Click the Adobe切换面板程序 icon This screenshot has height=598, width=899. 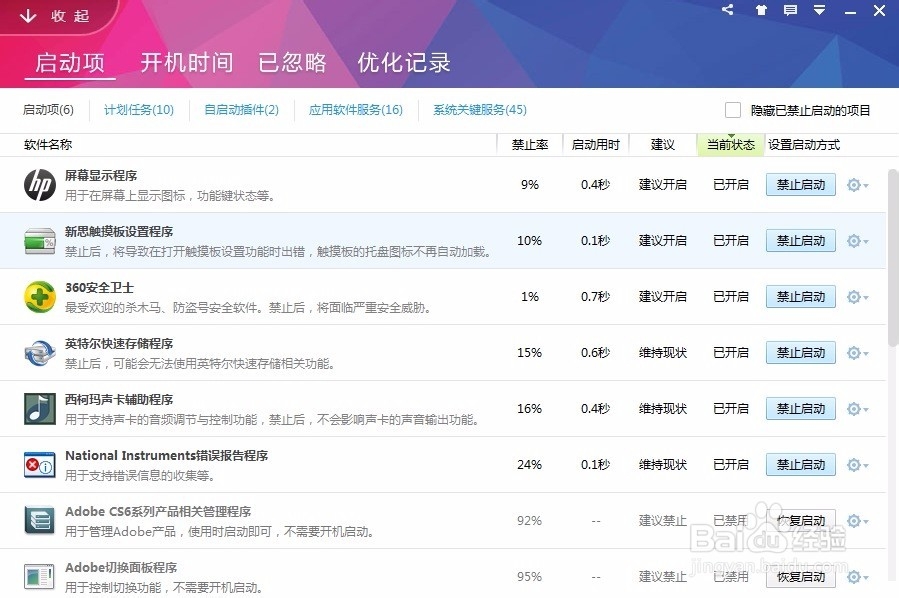pos(40,577)
